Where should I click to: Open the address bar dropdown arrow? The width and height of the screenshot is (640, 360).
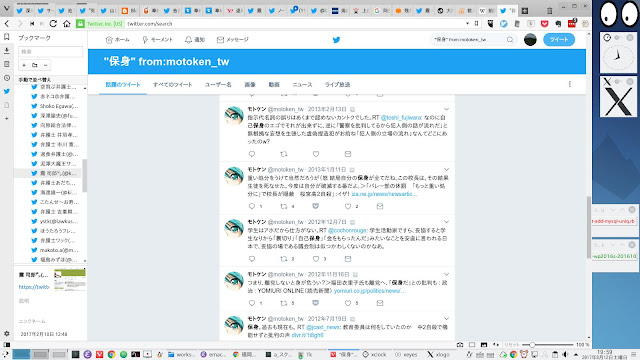click(467, 24)
